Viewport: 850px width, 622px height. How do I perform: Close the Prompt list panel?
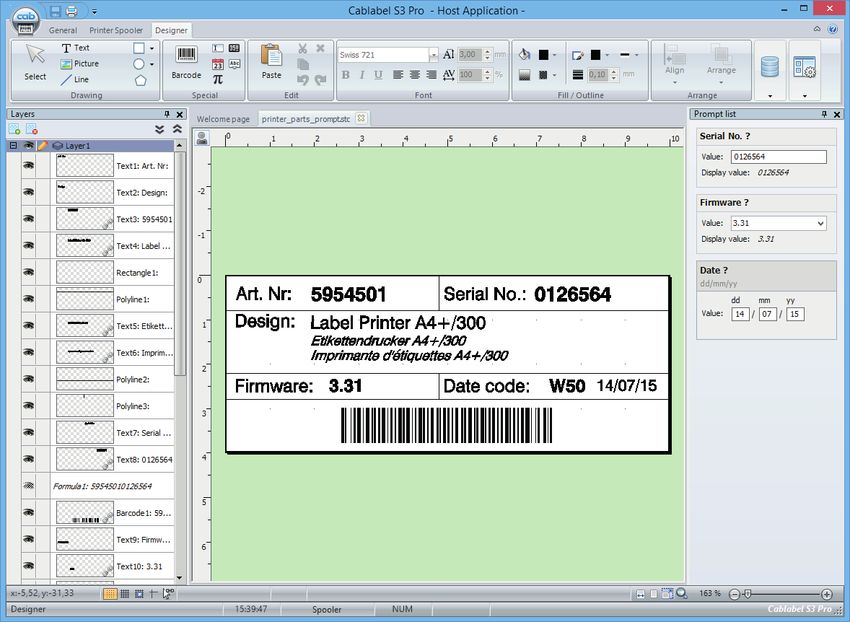click(837, 114)
